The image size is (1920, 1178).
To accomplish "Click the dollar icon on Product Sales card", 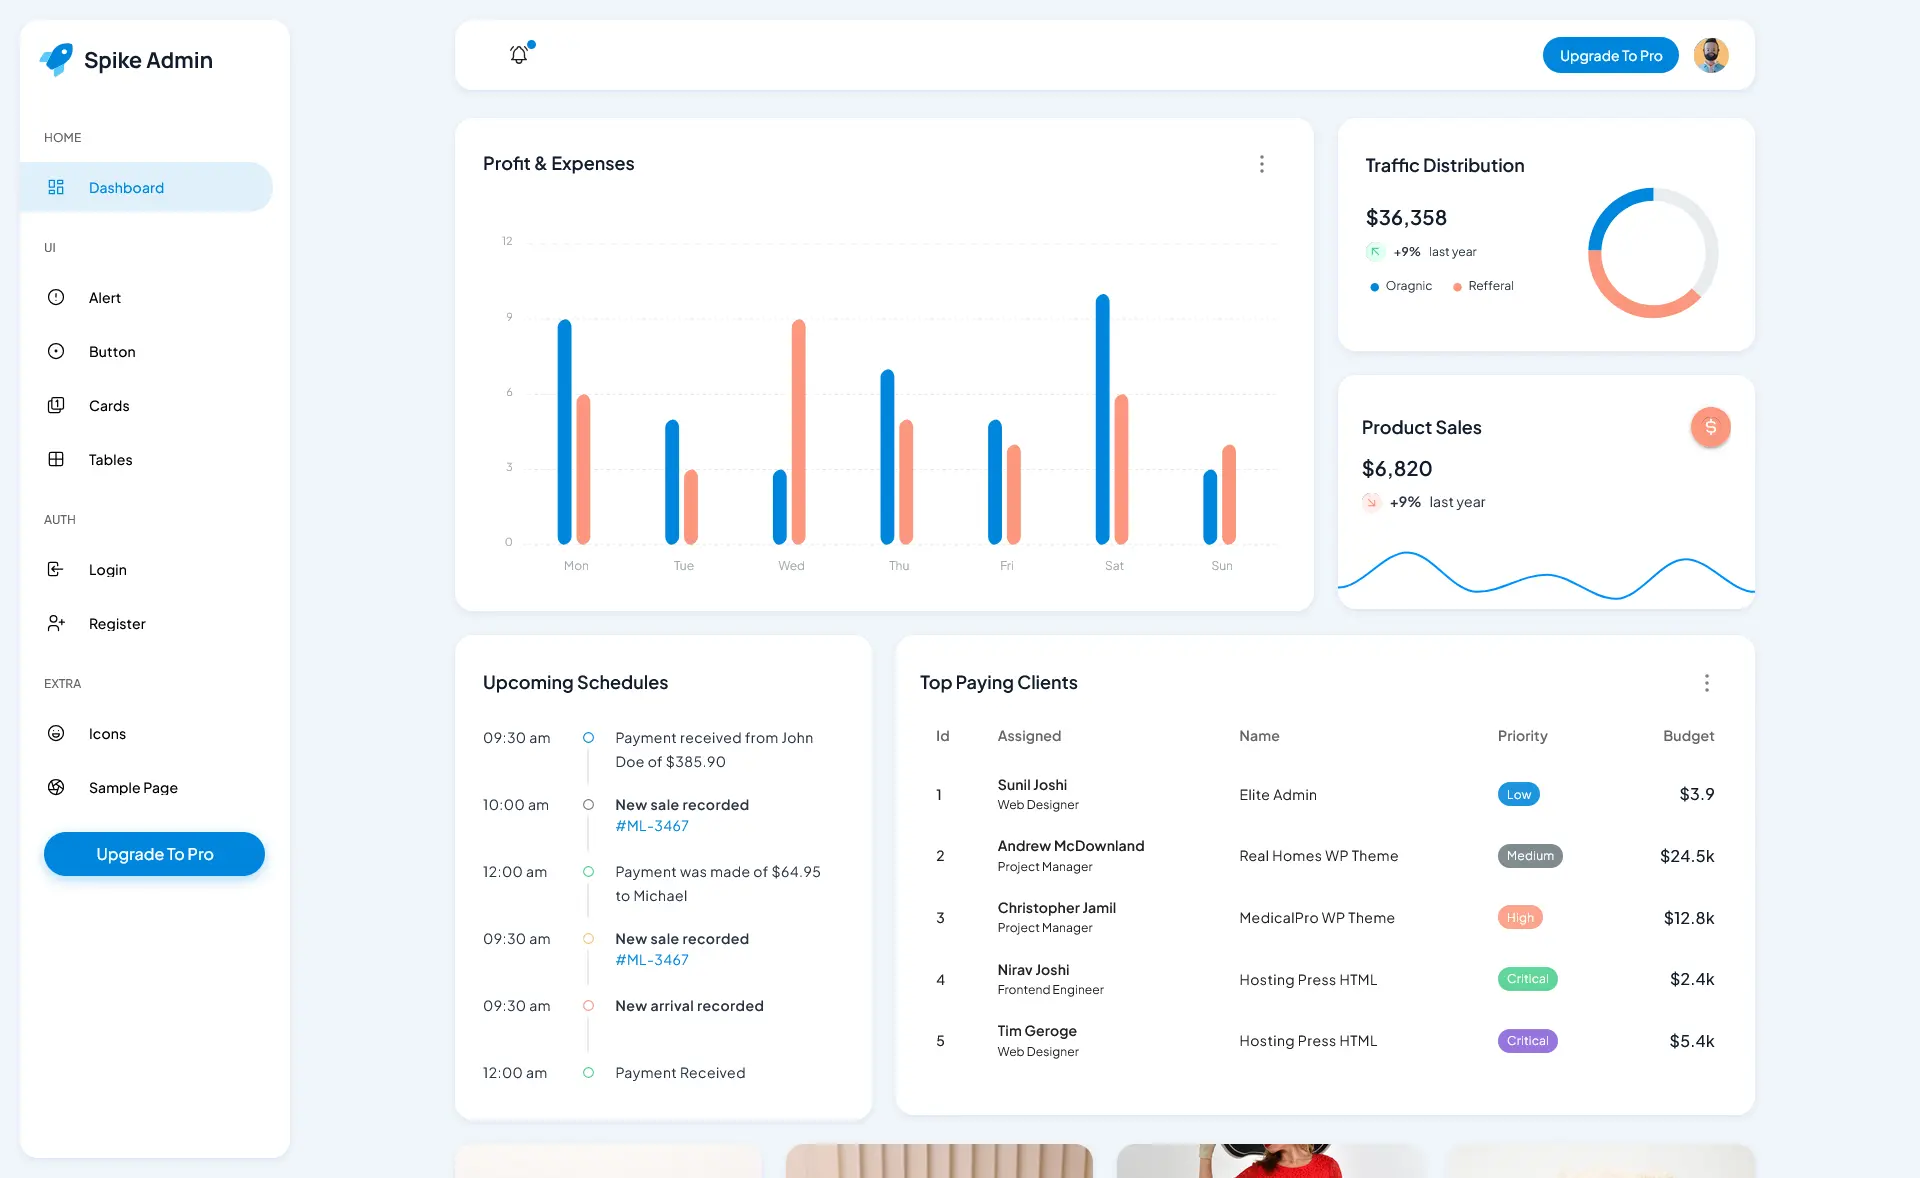I will tap(1711, 427).
